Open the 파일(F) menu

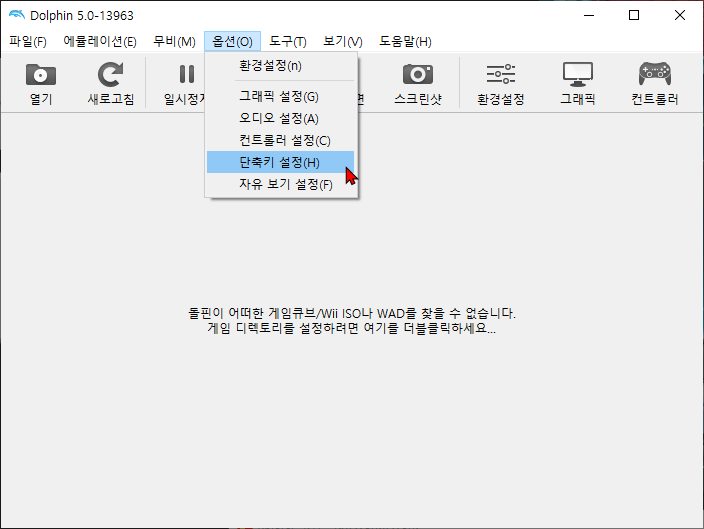click(x=28, y=41)
